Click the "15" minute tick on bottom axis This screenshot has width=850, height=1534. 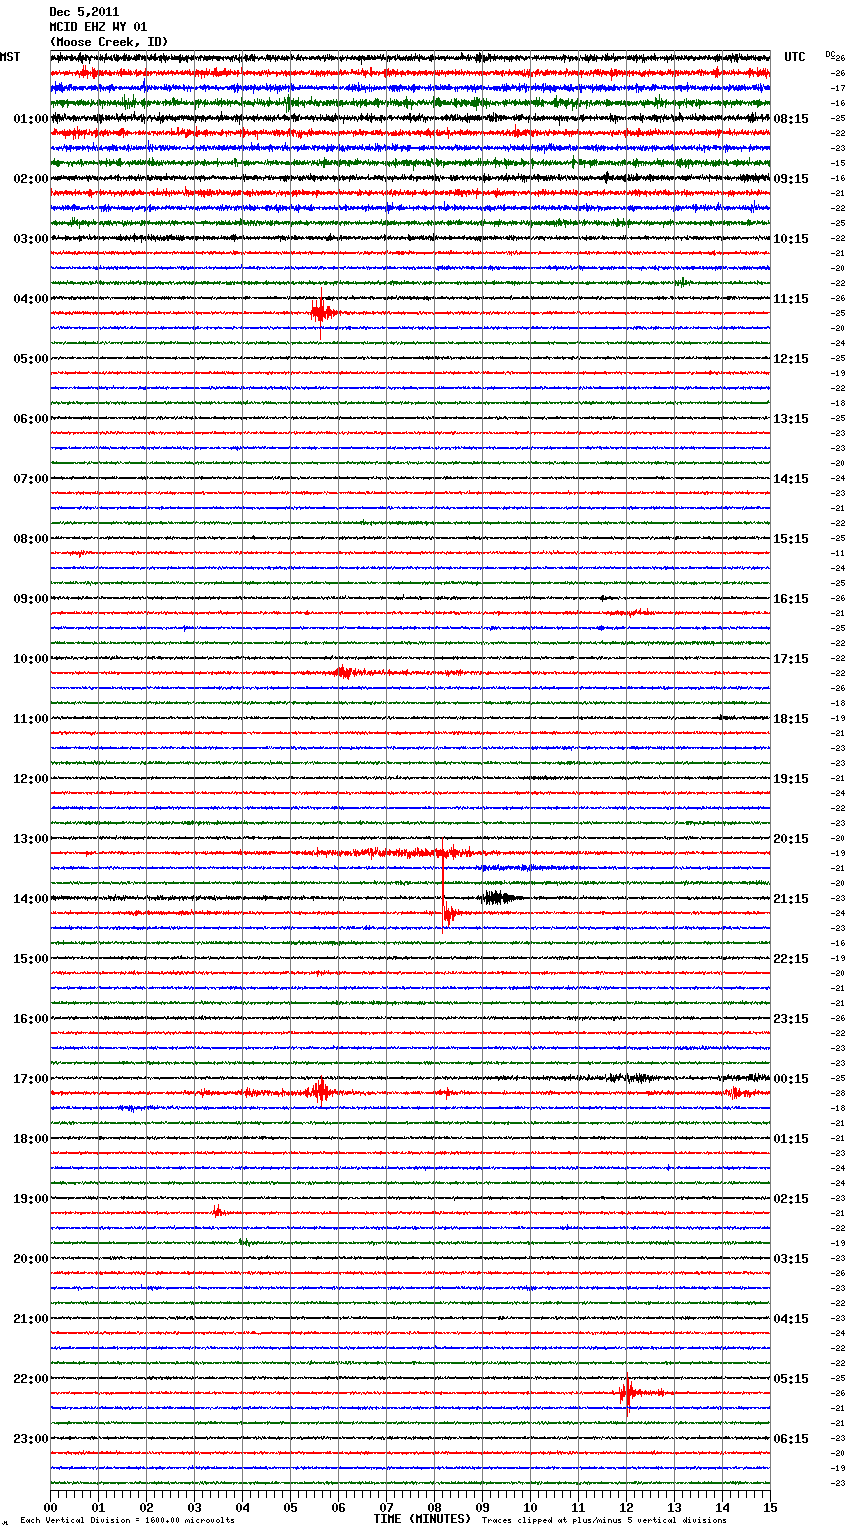click(770, 1507)
